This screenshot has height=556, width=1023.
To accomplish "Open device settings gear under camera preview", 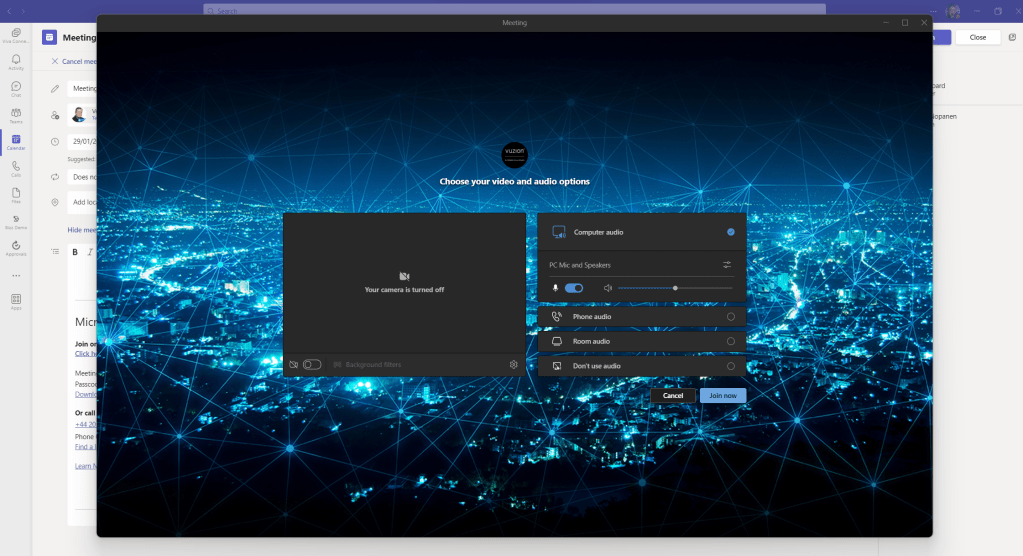I will point(513,365).
